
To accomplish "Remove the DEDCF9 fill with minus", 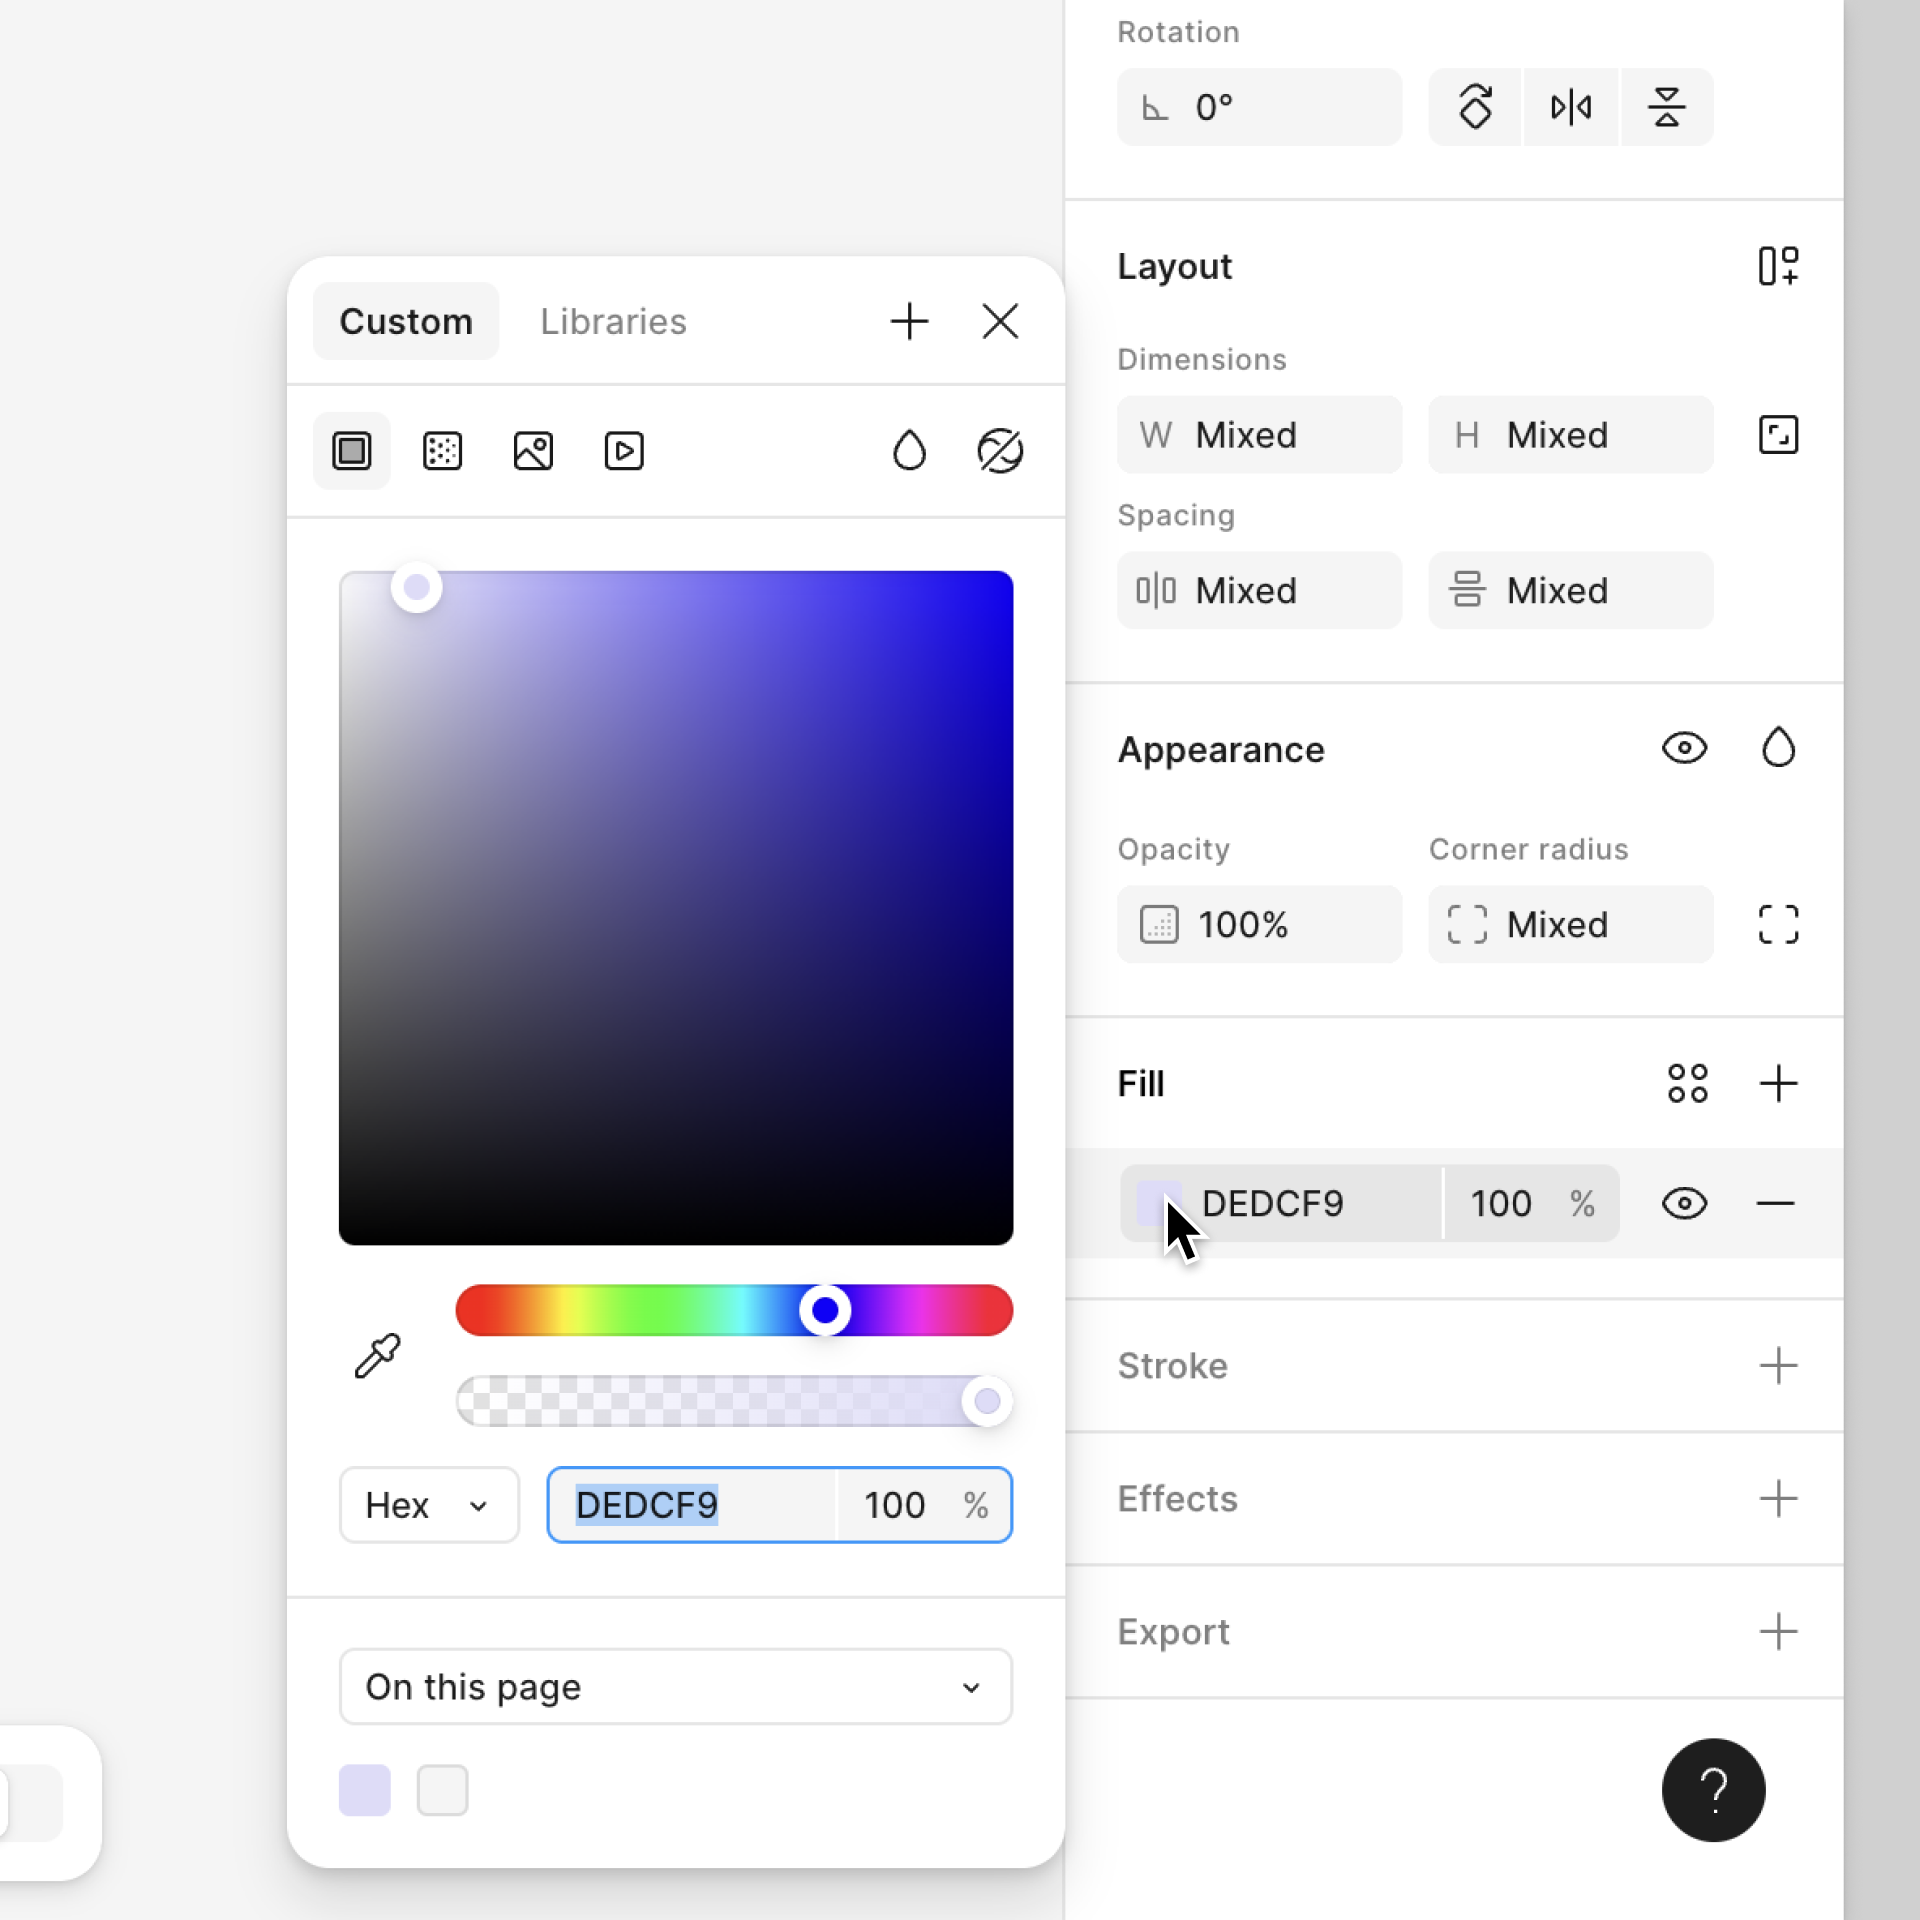I will [1775, 1203].
